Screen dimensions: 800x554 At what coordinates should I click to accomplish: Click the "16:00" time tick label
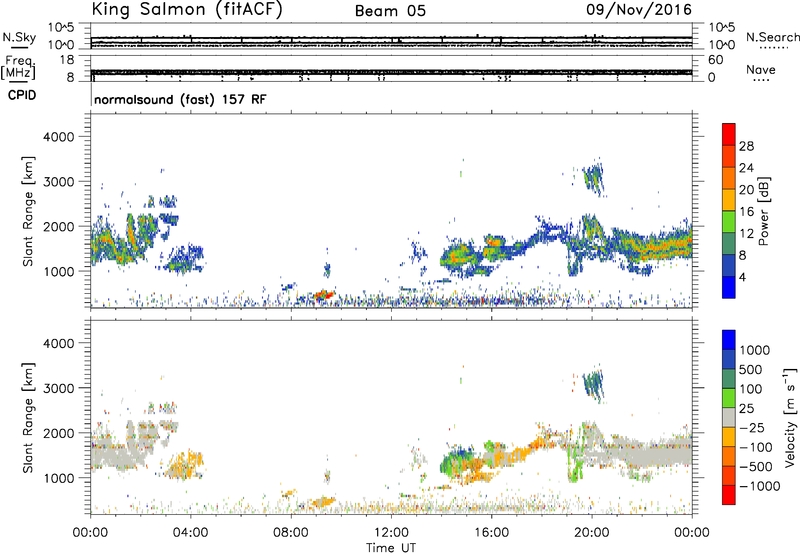coord(491,533)
